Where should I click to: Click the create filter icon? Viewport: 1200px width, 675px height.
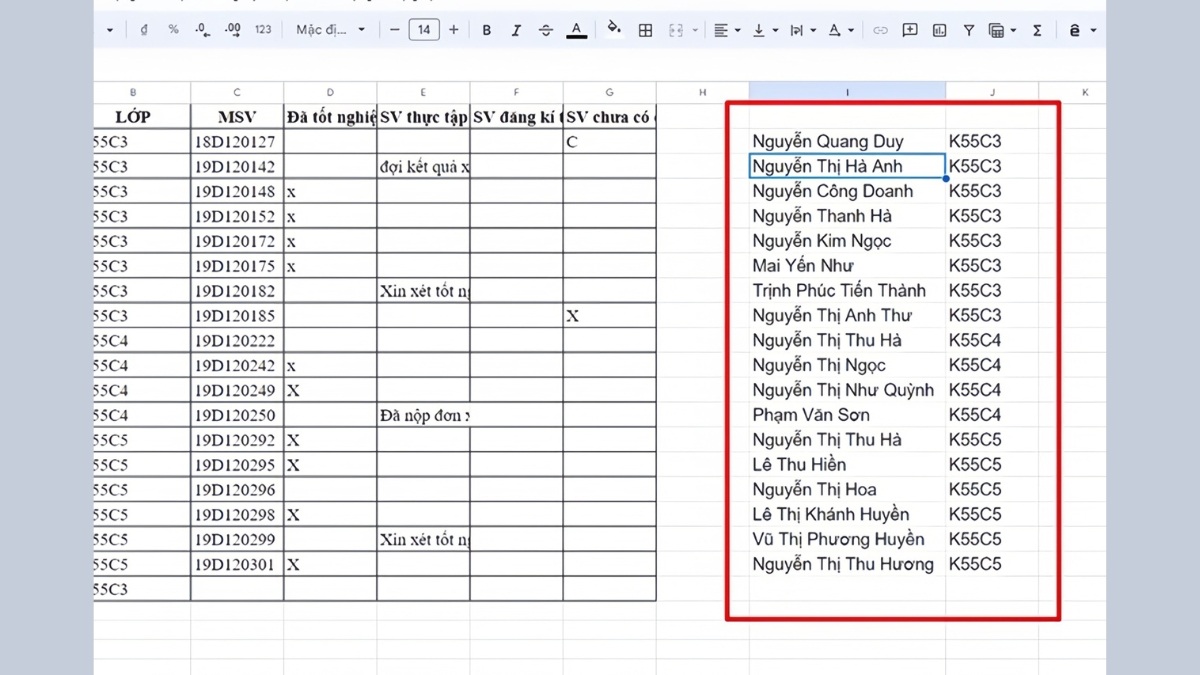pos(968,30)
